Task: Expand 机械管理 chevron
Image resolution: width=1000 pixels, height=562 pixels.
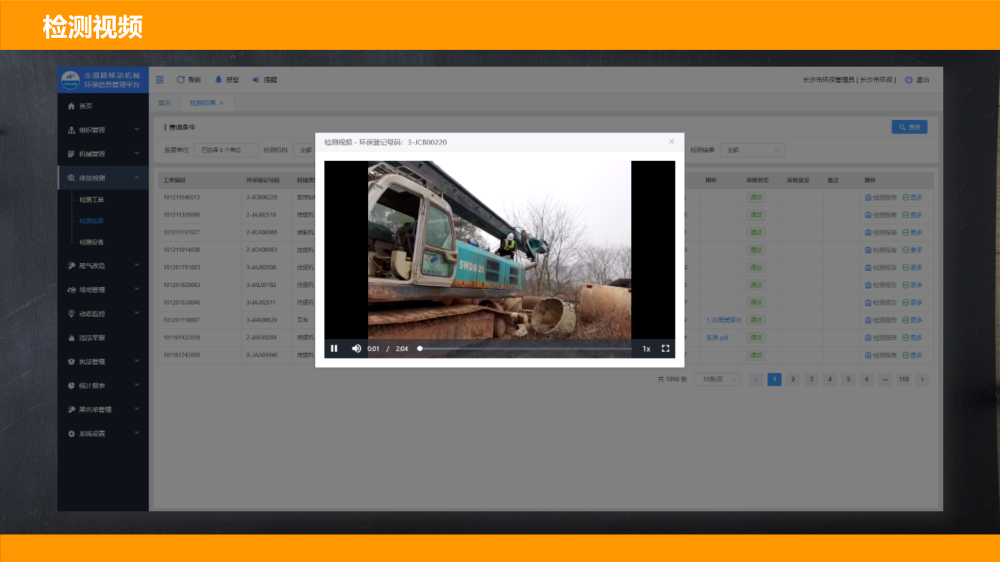Action: coord(136,153)
